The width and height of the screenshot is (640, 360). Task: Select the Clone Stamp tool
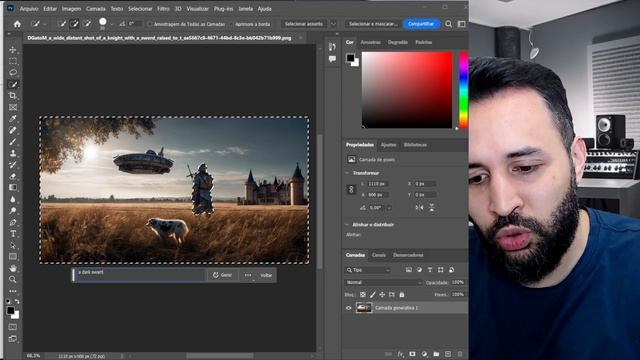tap(13, 153)
